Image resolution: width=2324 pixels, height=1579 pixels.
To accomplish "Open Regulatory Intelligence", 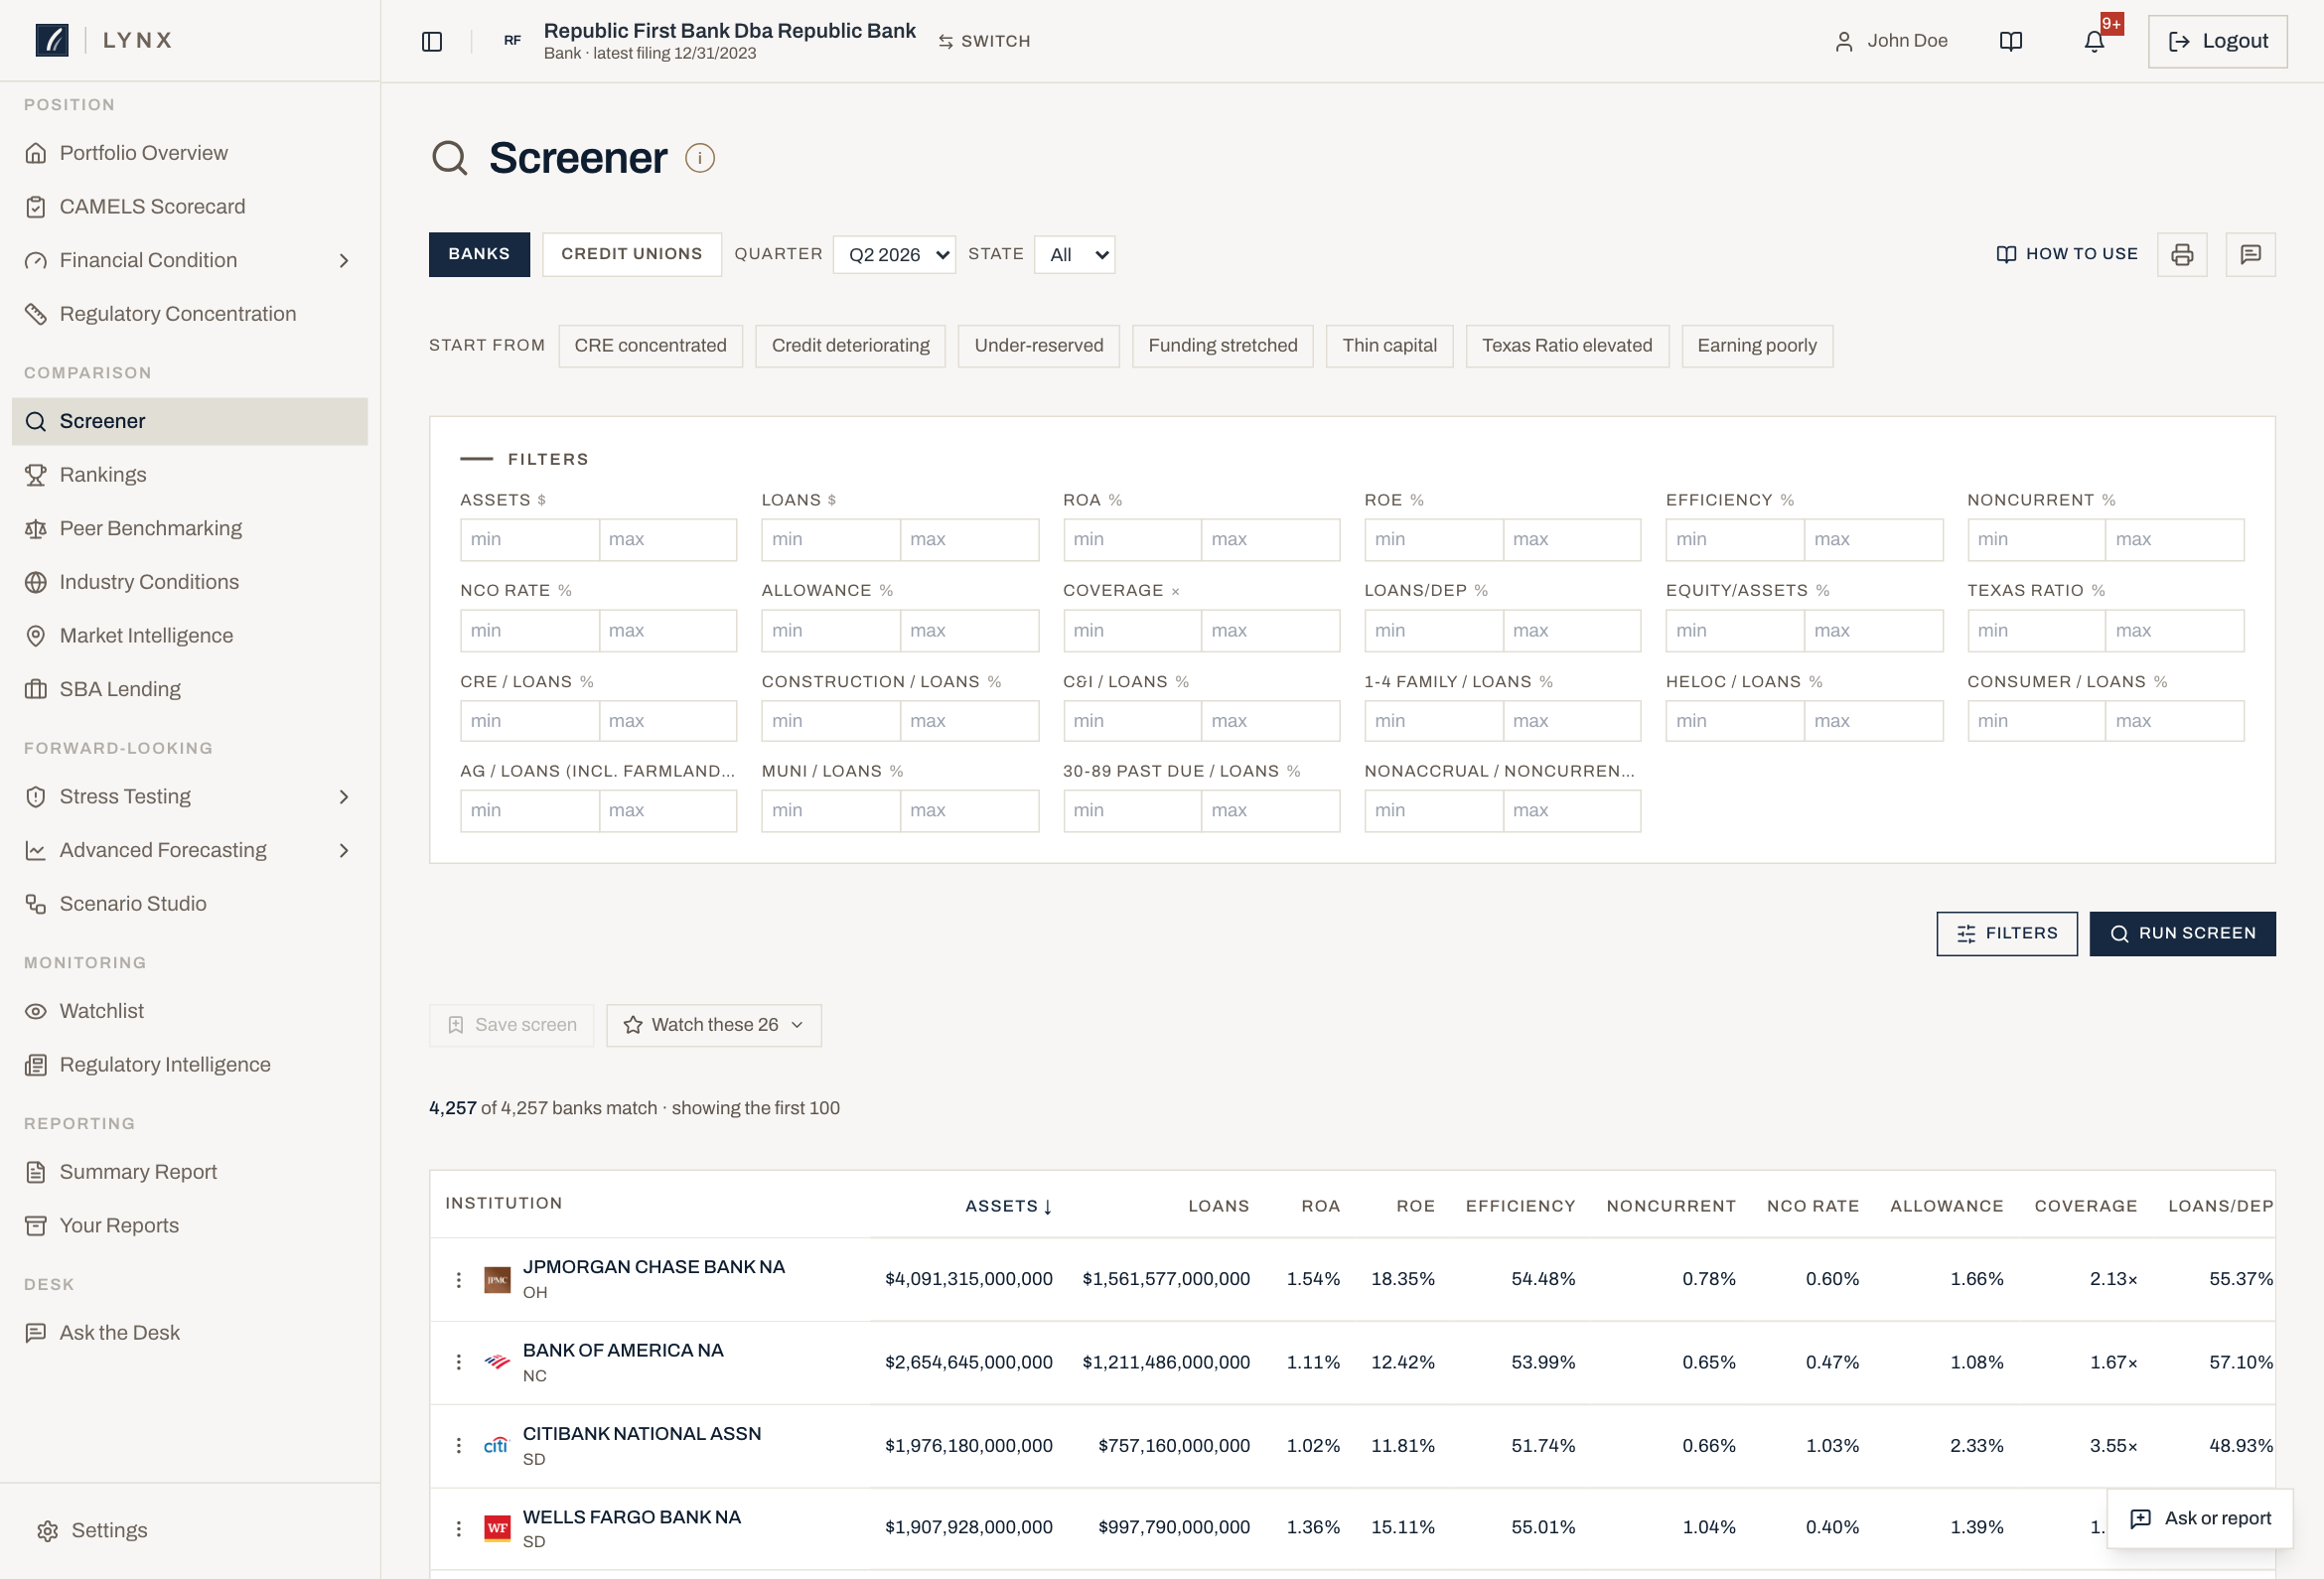I will 190,1064.
